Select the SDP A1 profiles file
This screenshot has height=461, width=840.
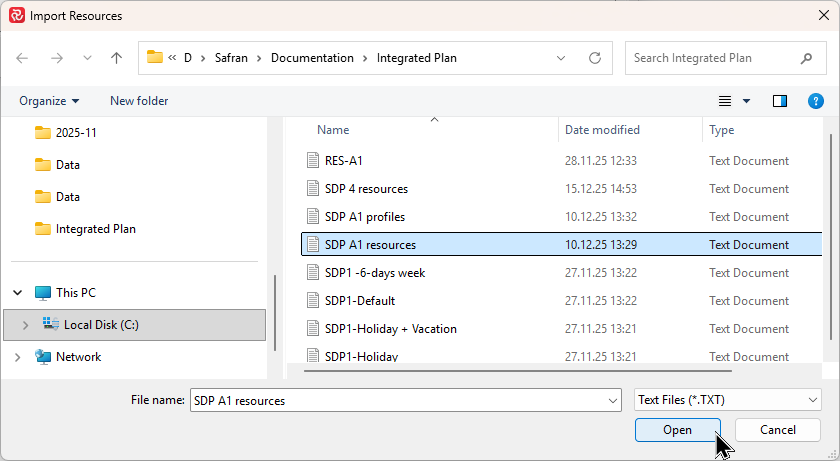(x=365, y=216)
